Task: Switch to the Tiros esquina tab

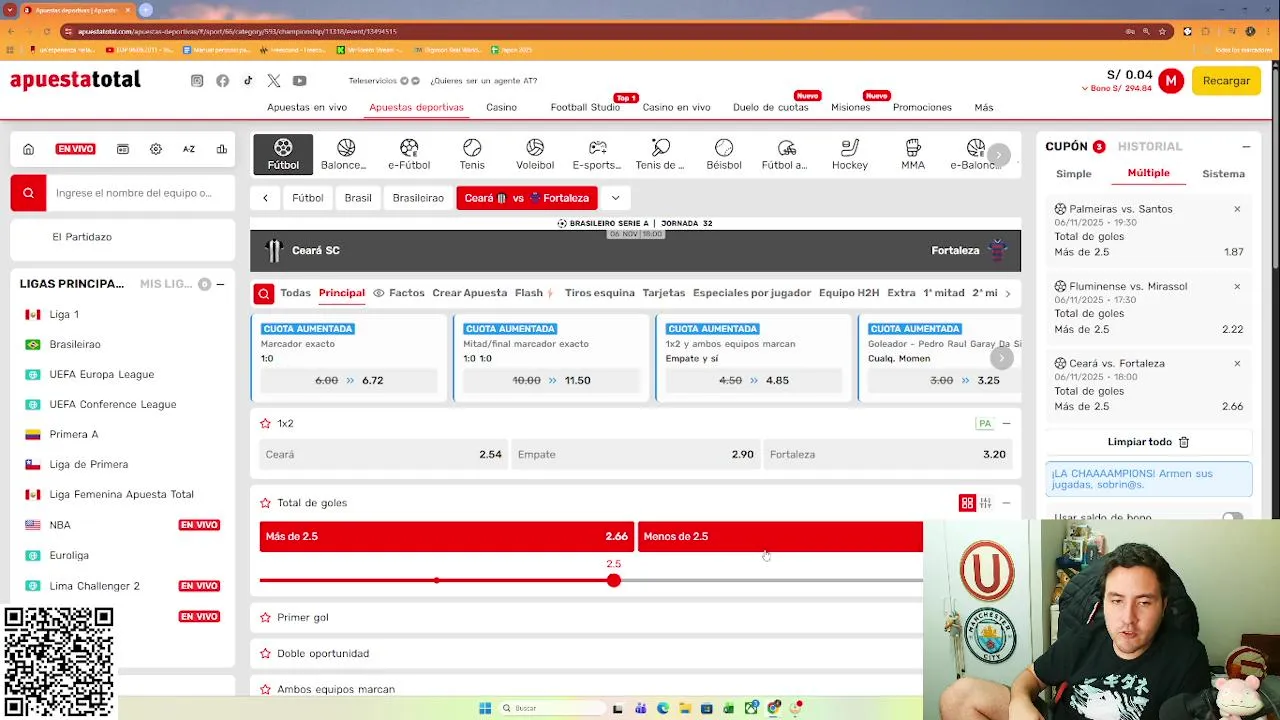Action: 600,293
